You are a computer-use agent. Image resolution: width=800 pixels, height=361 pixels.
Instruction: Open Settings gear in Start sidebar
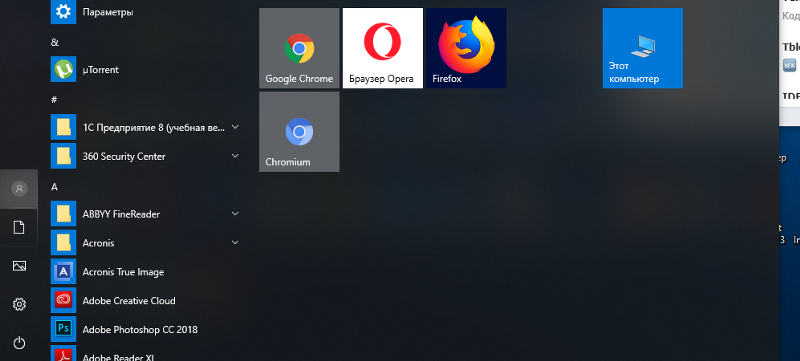coord(19,304)
